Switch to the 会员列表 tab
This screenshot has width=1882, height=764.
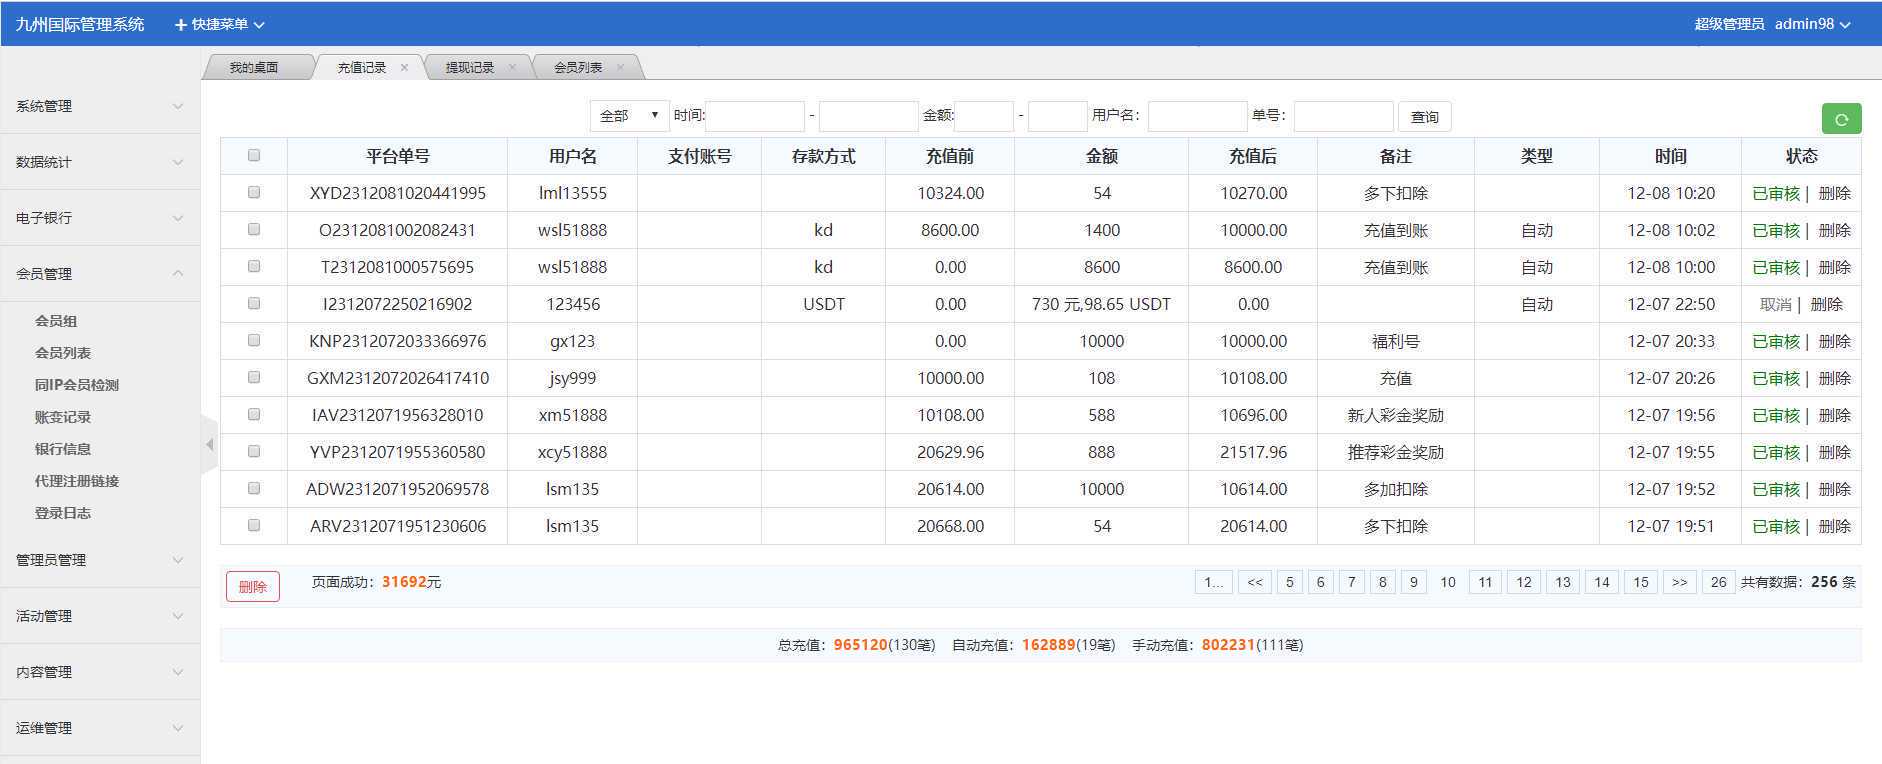(577, 68)
